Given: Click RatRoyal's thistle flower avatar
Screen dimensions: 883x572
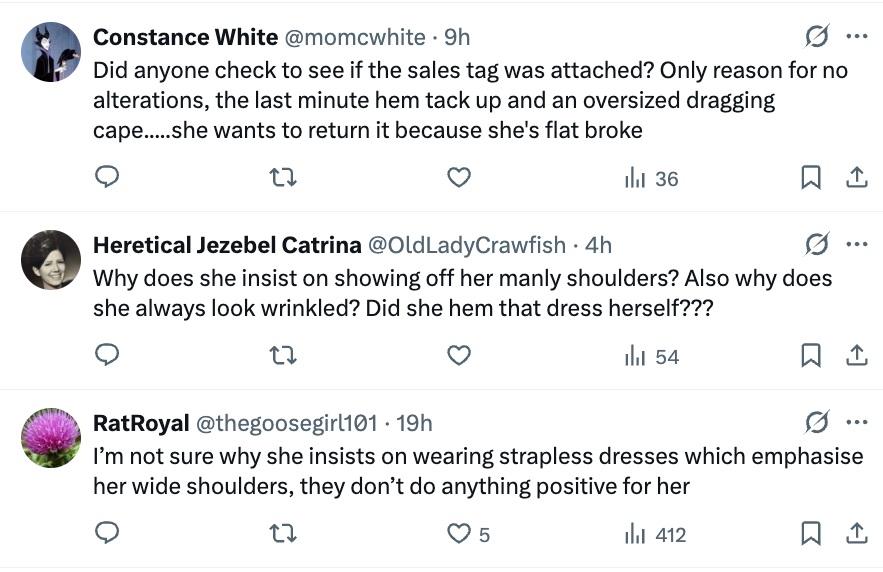Looking at the screenshot, I should pyautogui.click(x=51, y=437).
